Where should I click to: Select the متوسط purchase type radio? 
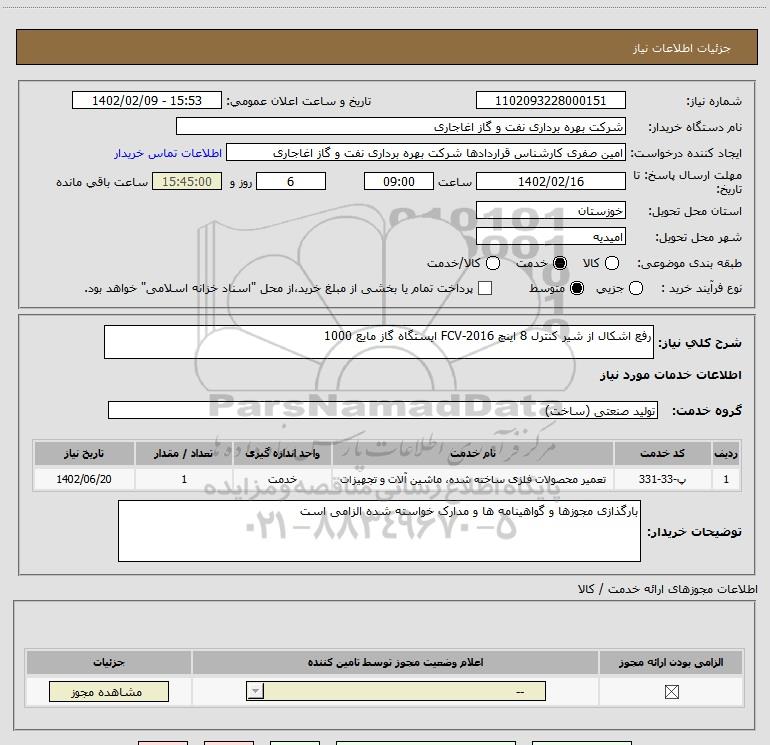coord(577,288)
